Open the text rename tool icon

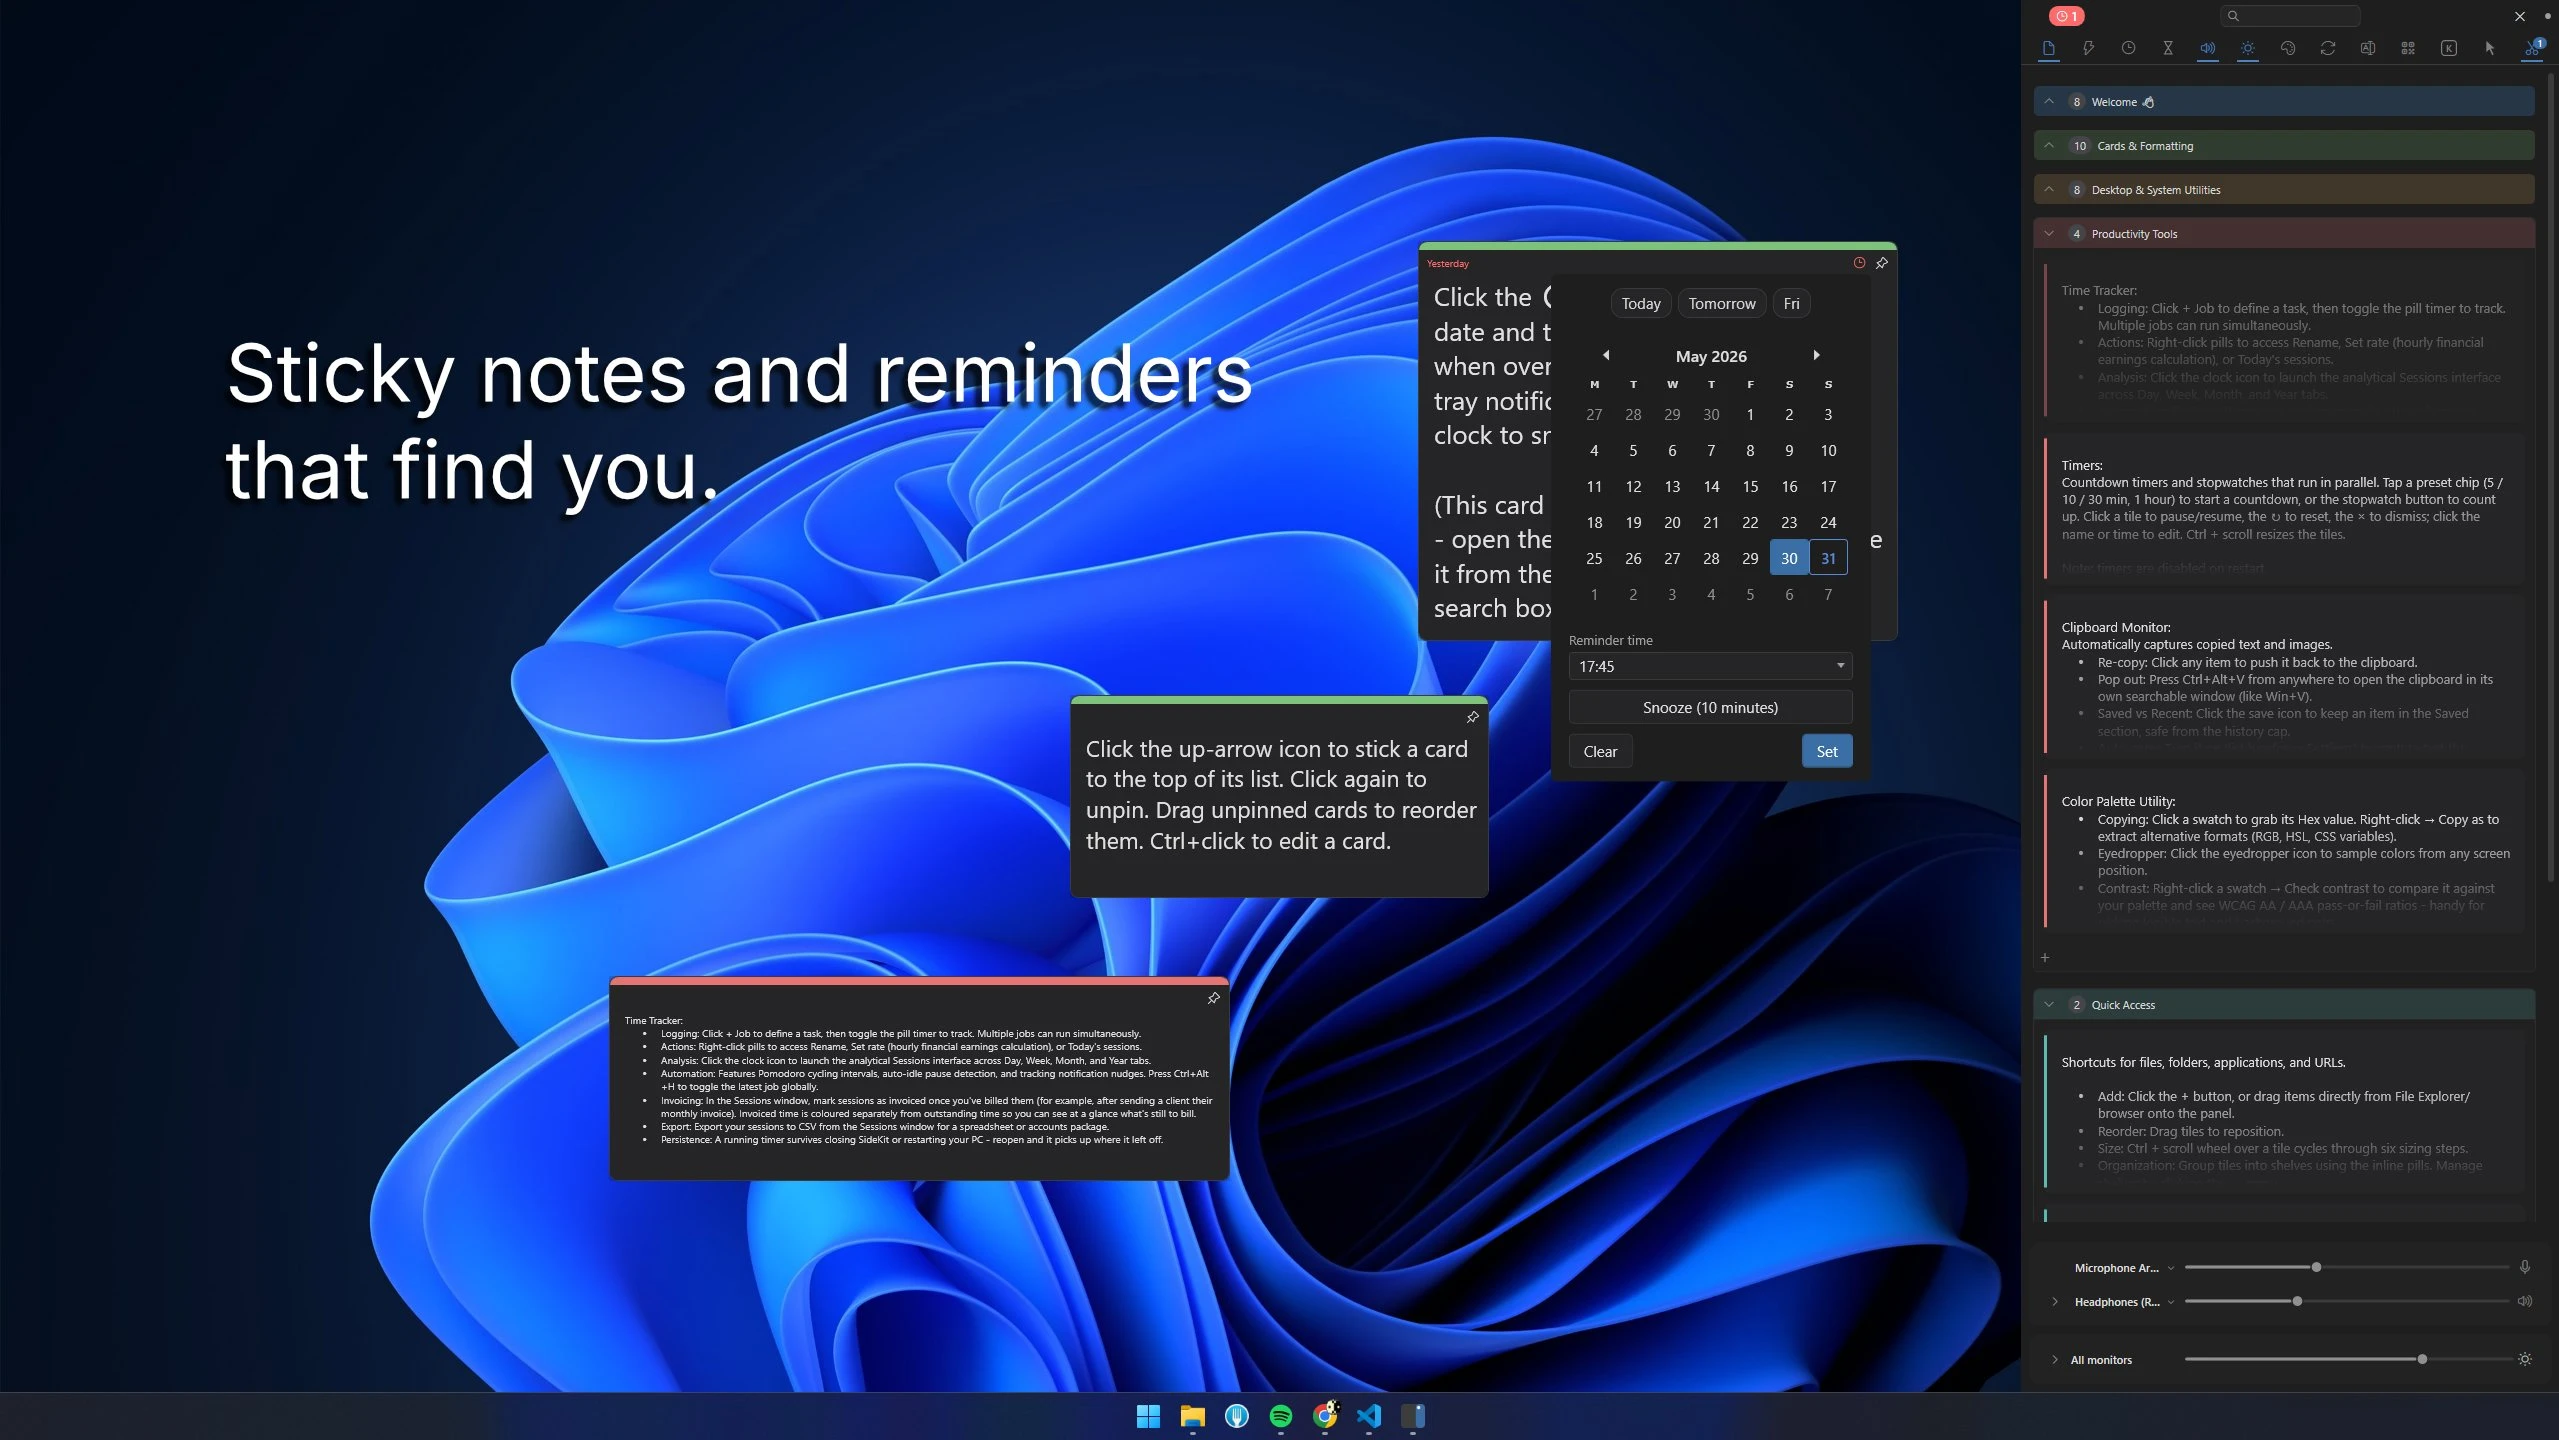click(2368, 48)
